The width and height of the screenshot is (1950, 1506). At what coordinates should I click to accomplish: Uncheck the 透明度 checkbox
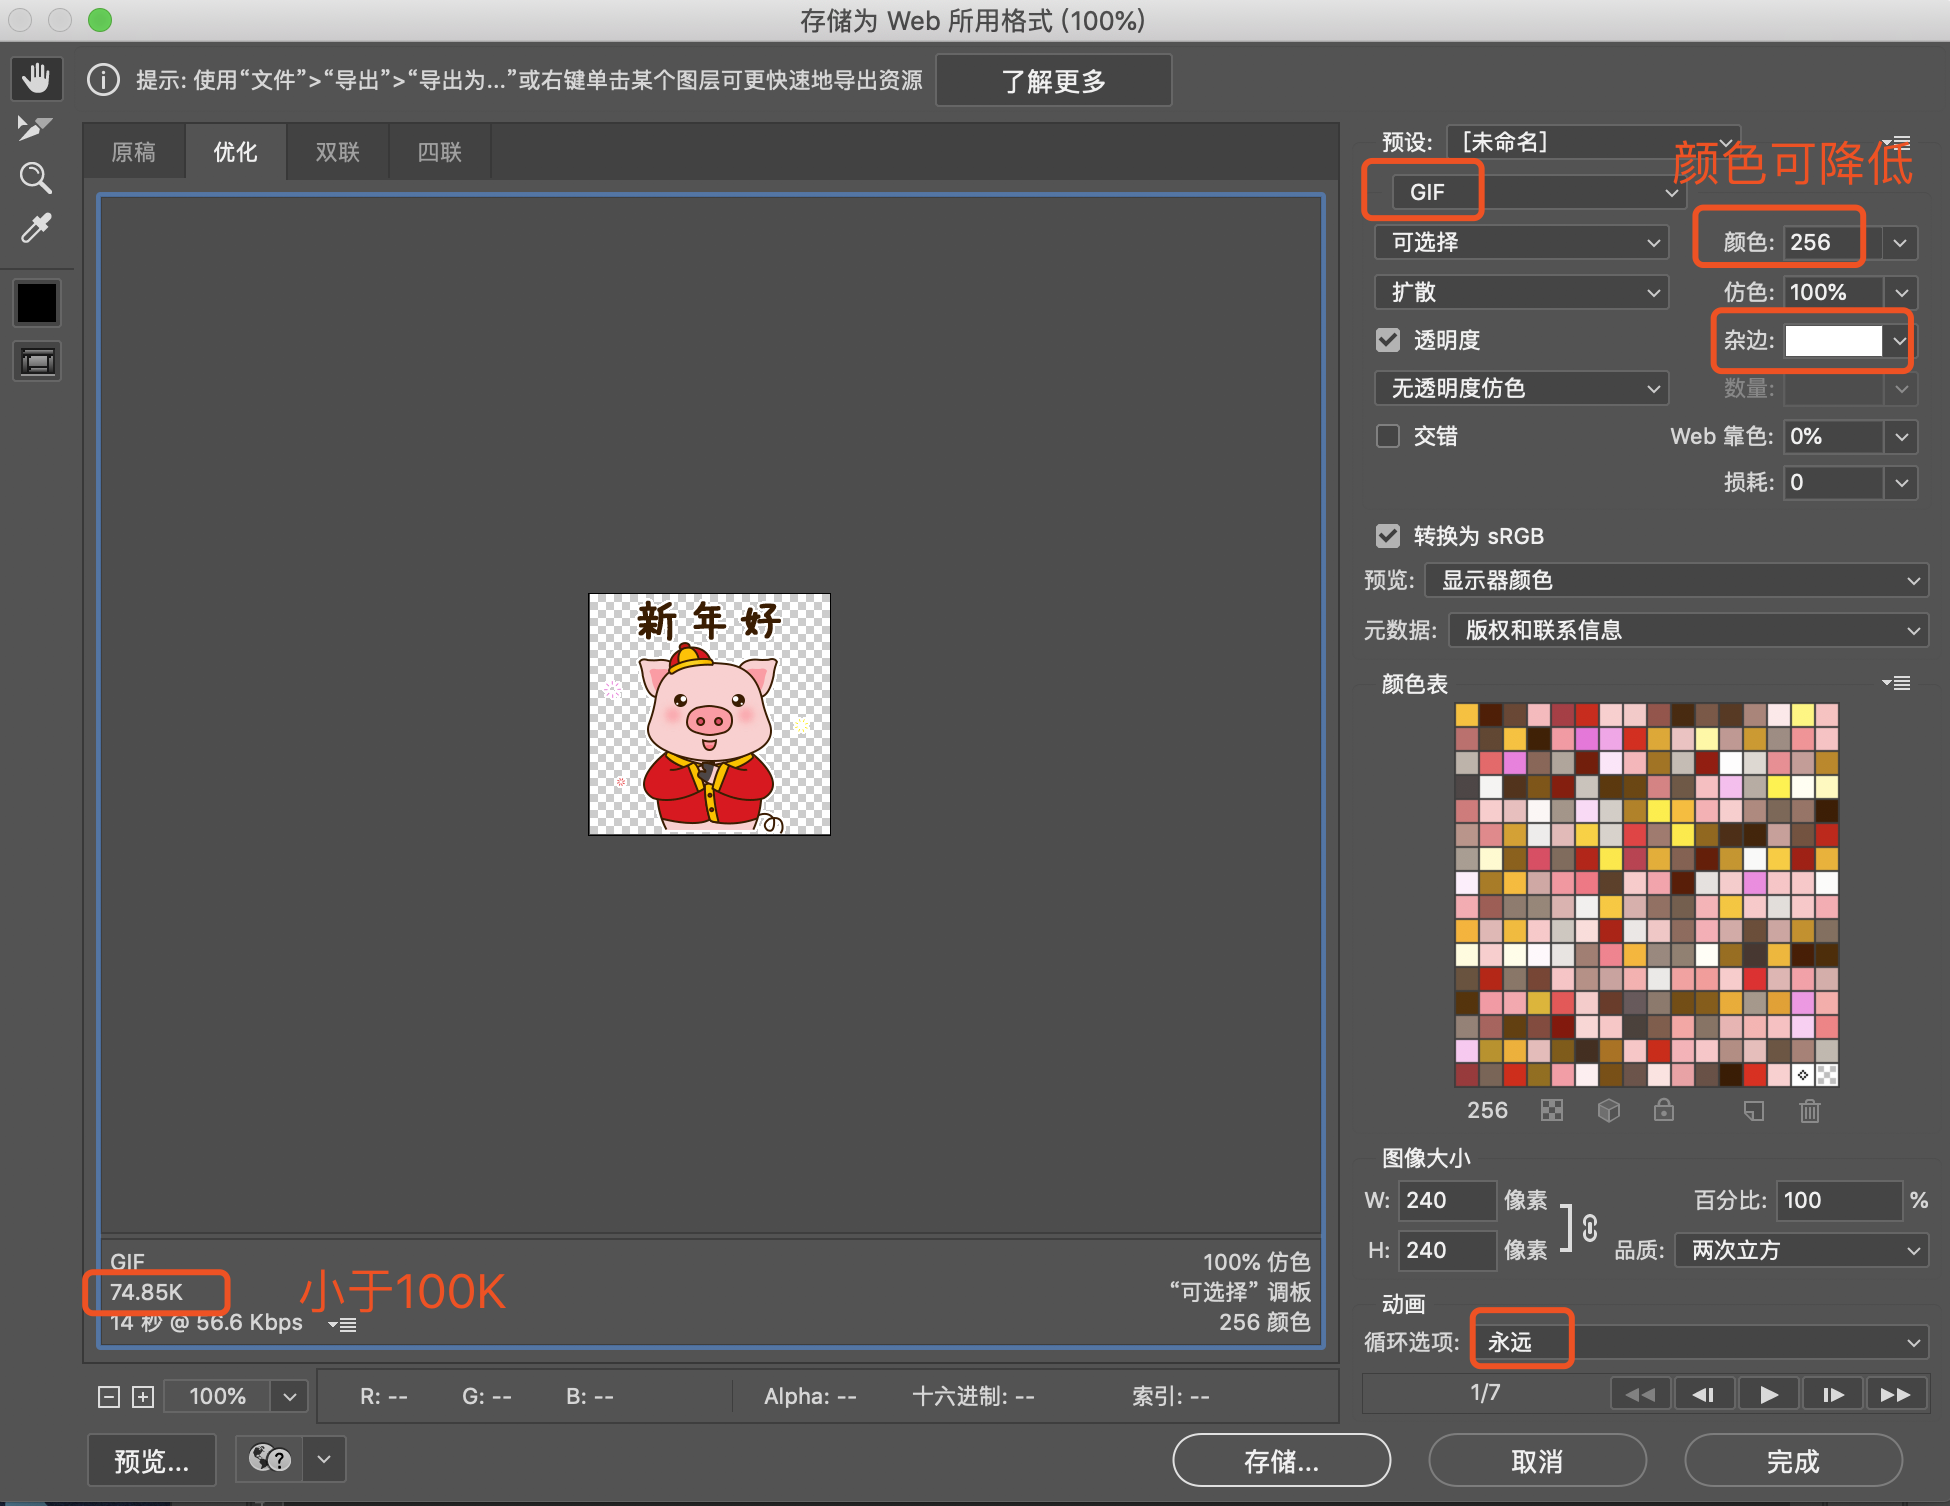pos(1388,340)
